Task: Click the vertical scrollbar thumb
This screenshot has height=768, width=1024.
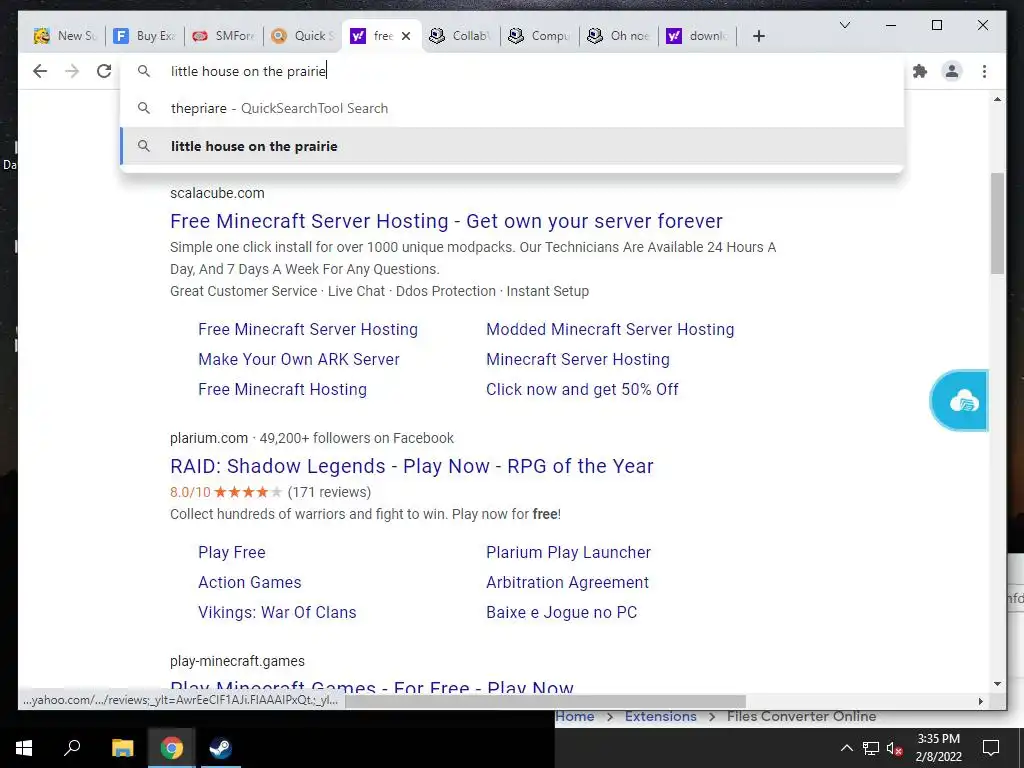Action: point(997,223)
